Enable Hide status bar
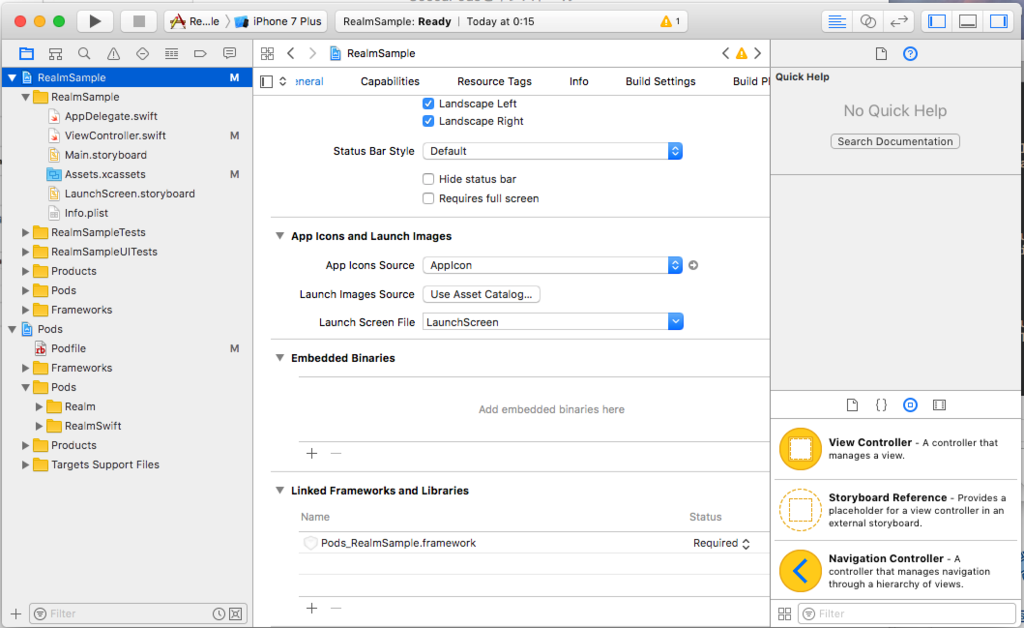Screen dimensions: 1024x628 [x=428, y=179]
